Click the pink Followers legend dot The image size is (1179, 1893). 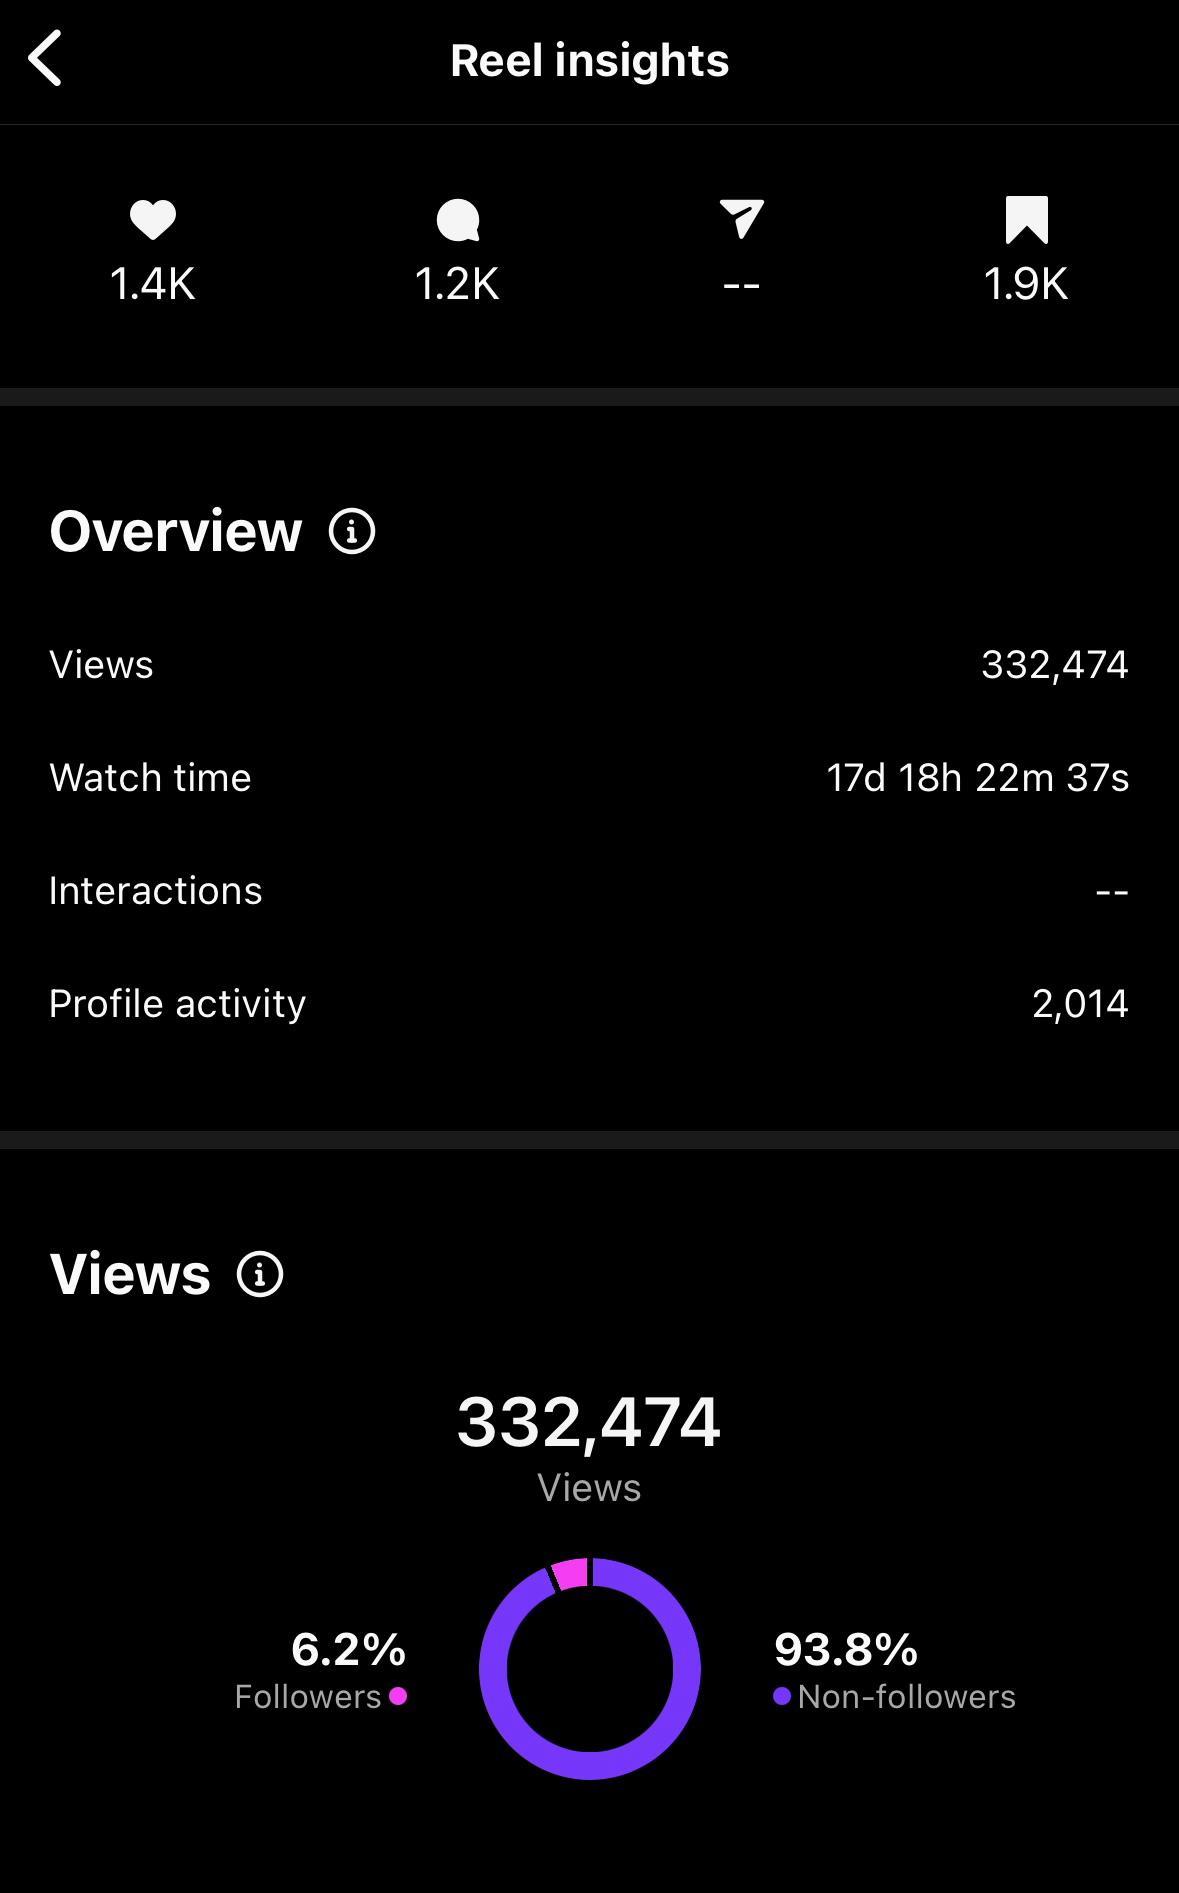pyautogui.click(x=398, y=1696)
